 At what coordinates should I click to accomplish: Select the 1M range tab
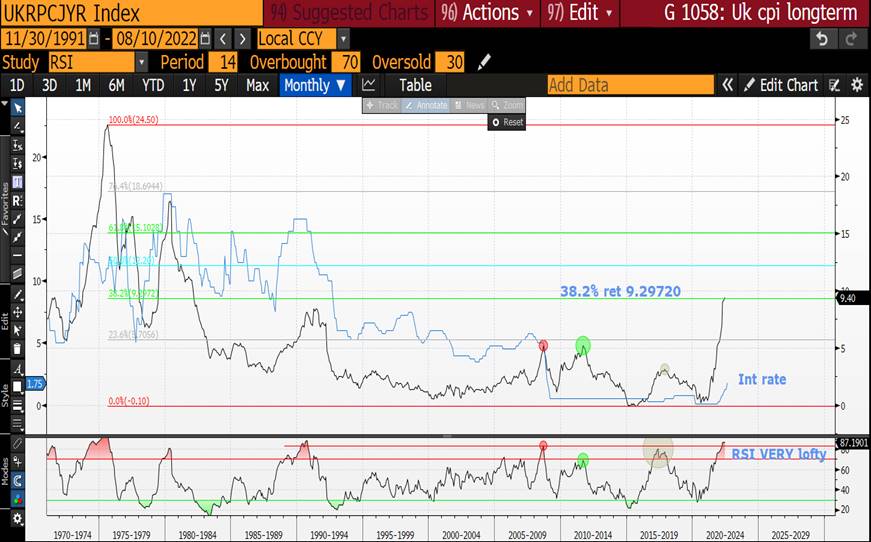[83, 85]
